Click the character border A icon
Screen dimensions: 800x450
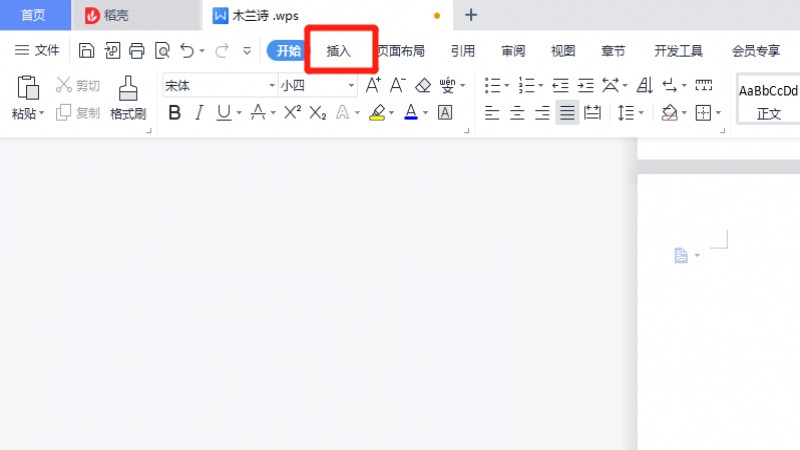click(x=445, y=112)
